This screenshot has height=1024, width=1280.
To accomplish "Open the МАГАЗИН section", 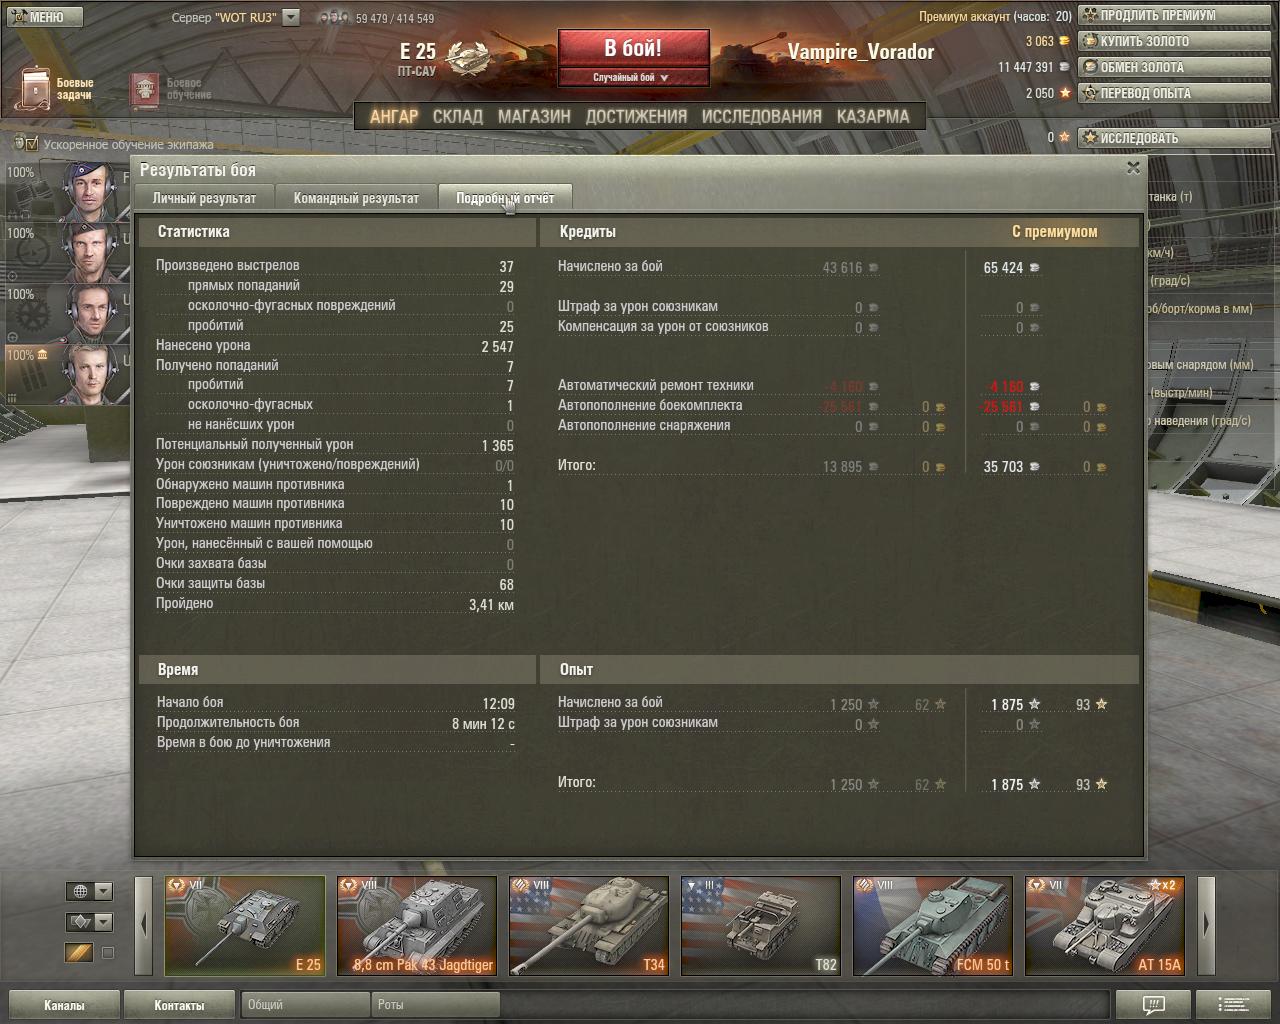I will pos(534,116).
